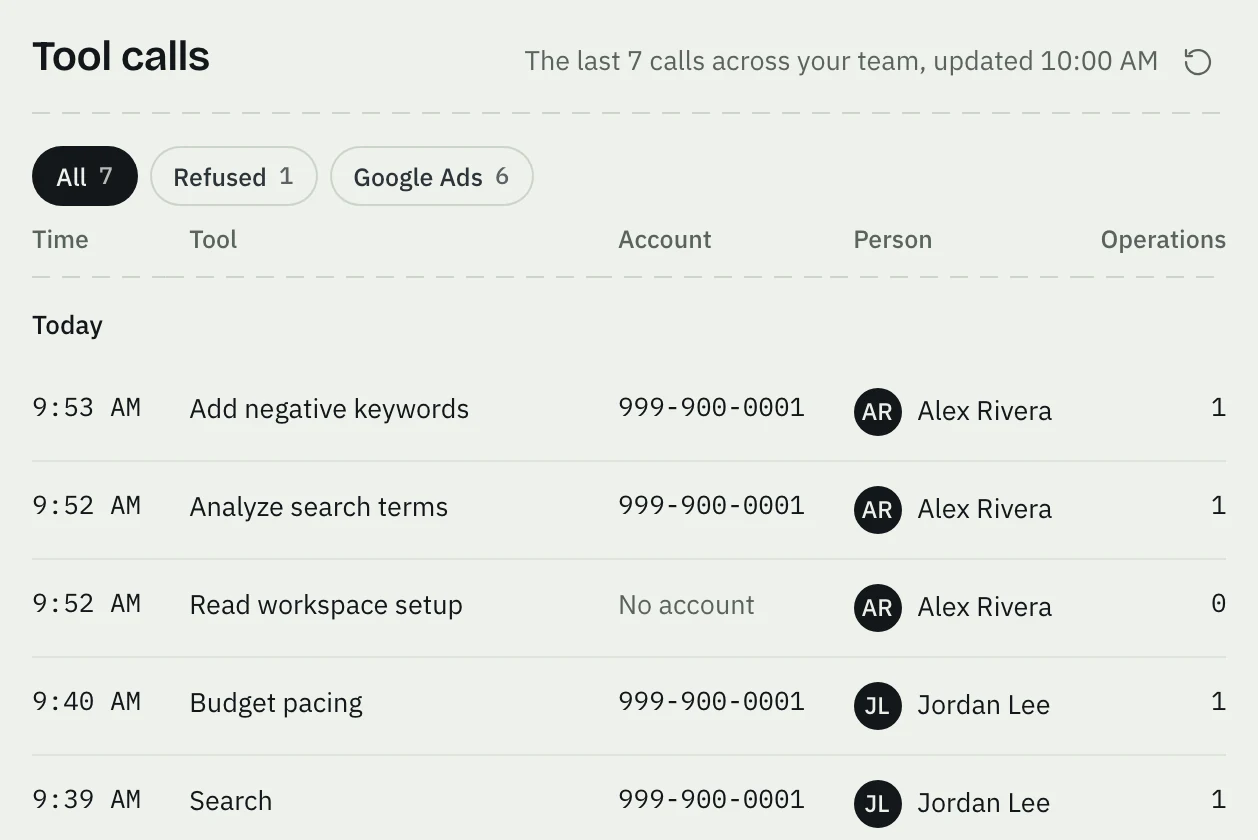Click Alex Rivera in Analyze search terms row
Image resolution: width=1258 pixels, height=840 pixels.
pyautogui.click(x=985, y=509)
